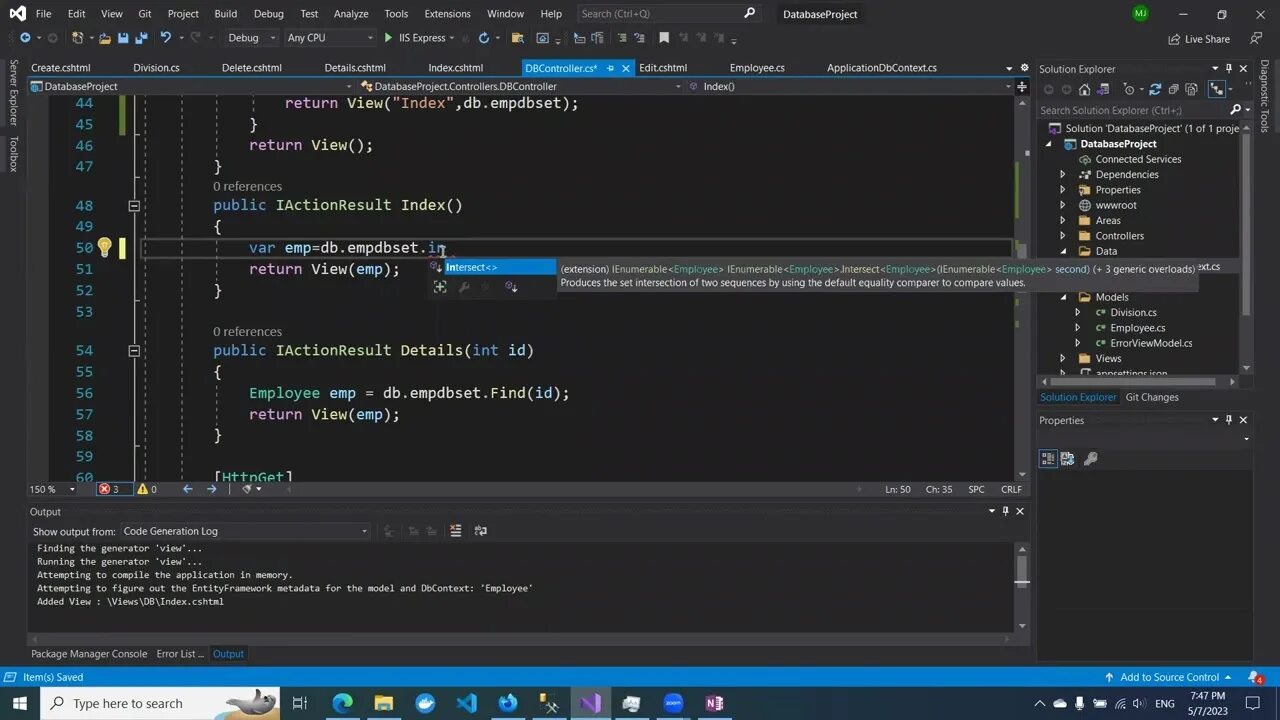Image resolution: width=1280 pixels, height=720 pixels.
Task: Open the Package Manager Console tab
Action: [89, 654]
